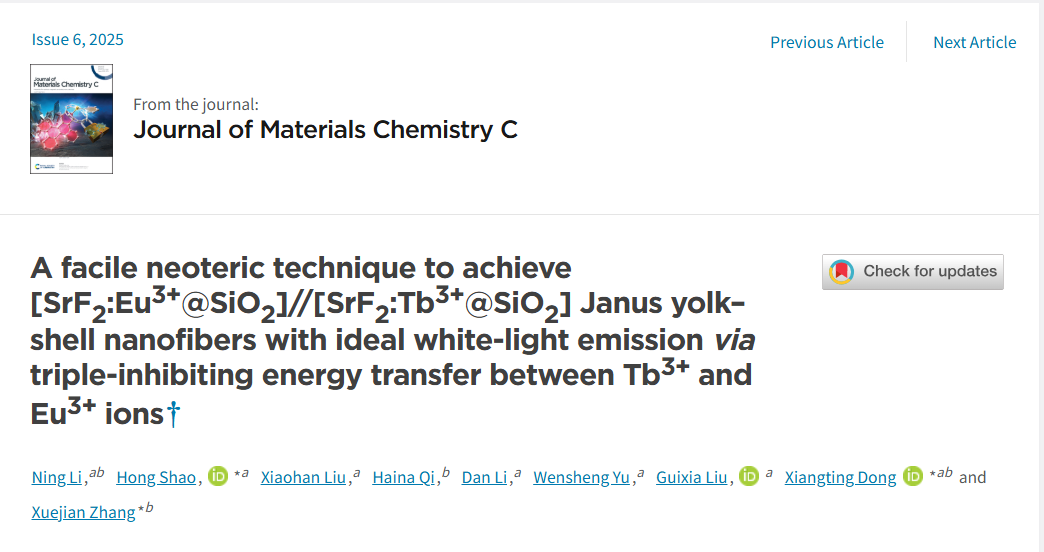Open the Issue 6, 2025 link

77,39
